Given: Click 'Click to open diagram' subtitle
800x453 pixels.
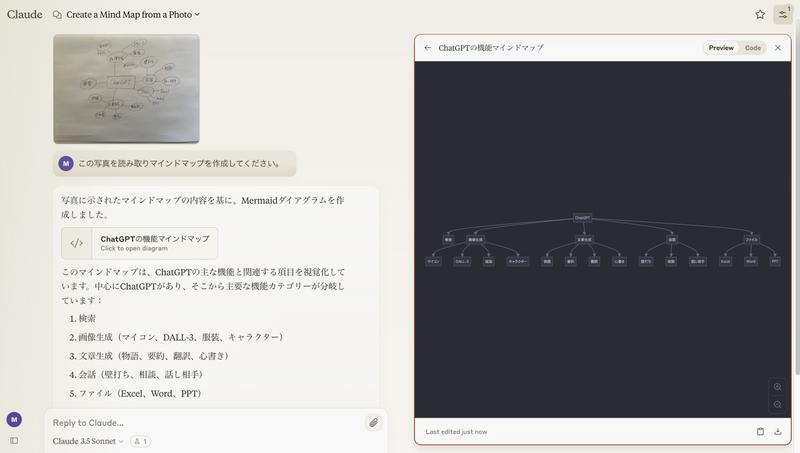Looking at the screenshot, I should tap(134, 248).
